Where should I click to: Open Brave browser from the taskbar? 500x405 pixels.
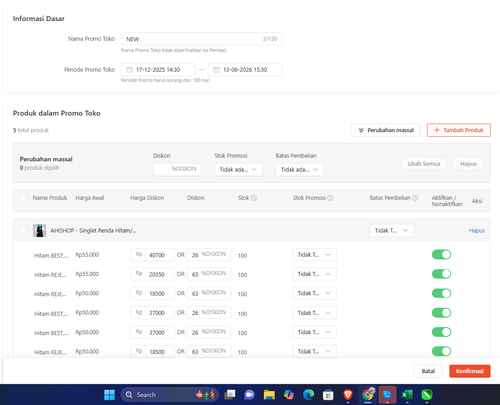click(348, 395)
